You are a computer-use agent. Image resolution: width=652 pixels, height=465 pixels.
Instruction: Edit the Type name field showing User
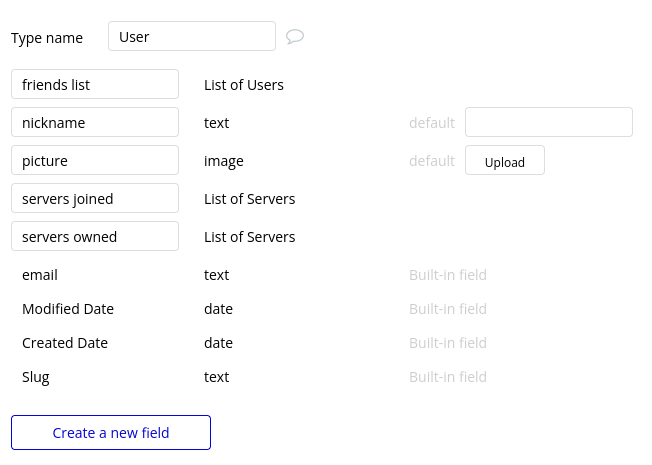pos(192,36)
